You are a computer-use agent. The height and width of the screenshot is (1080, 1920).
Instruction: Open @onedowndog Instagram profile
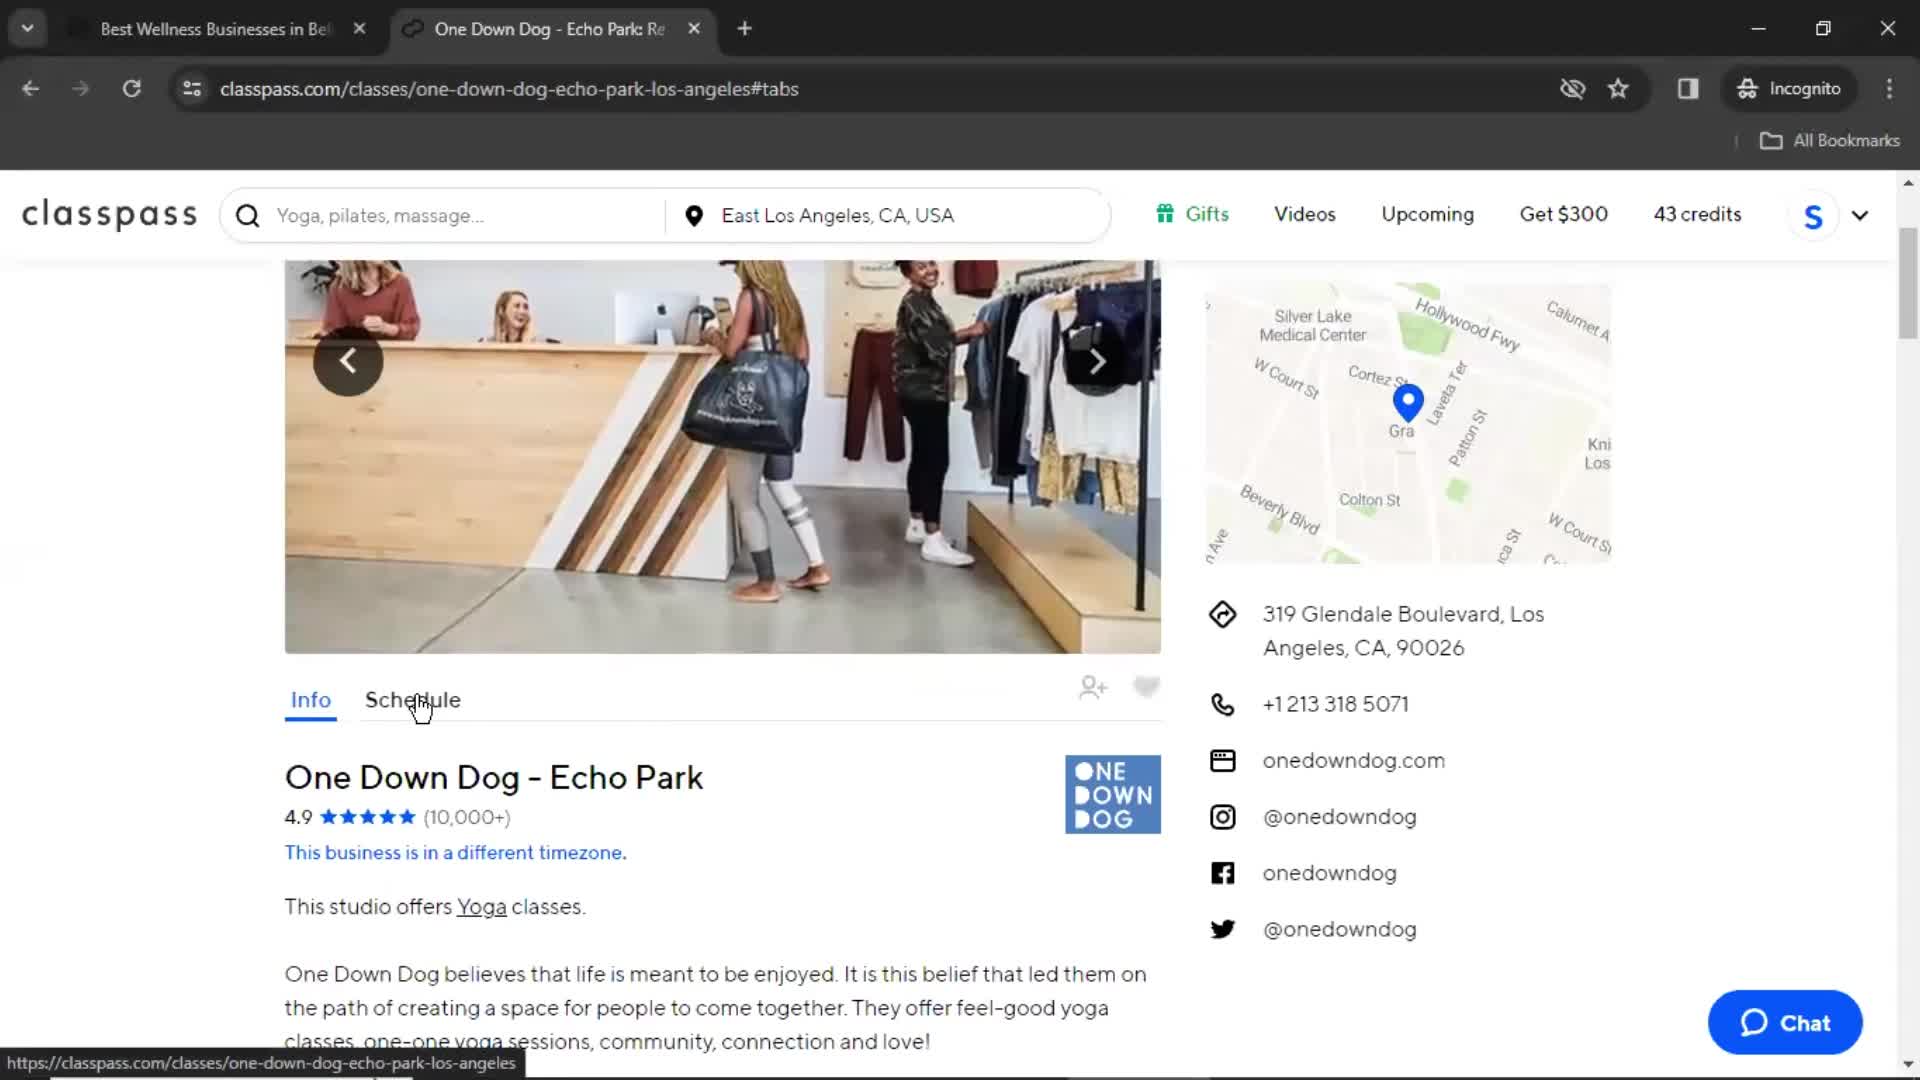[1339, 817]
